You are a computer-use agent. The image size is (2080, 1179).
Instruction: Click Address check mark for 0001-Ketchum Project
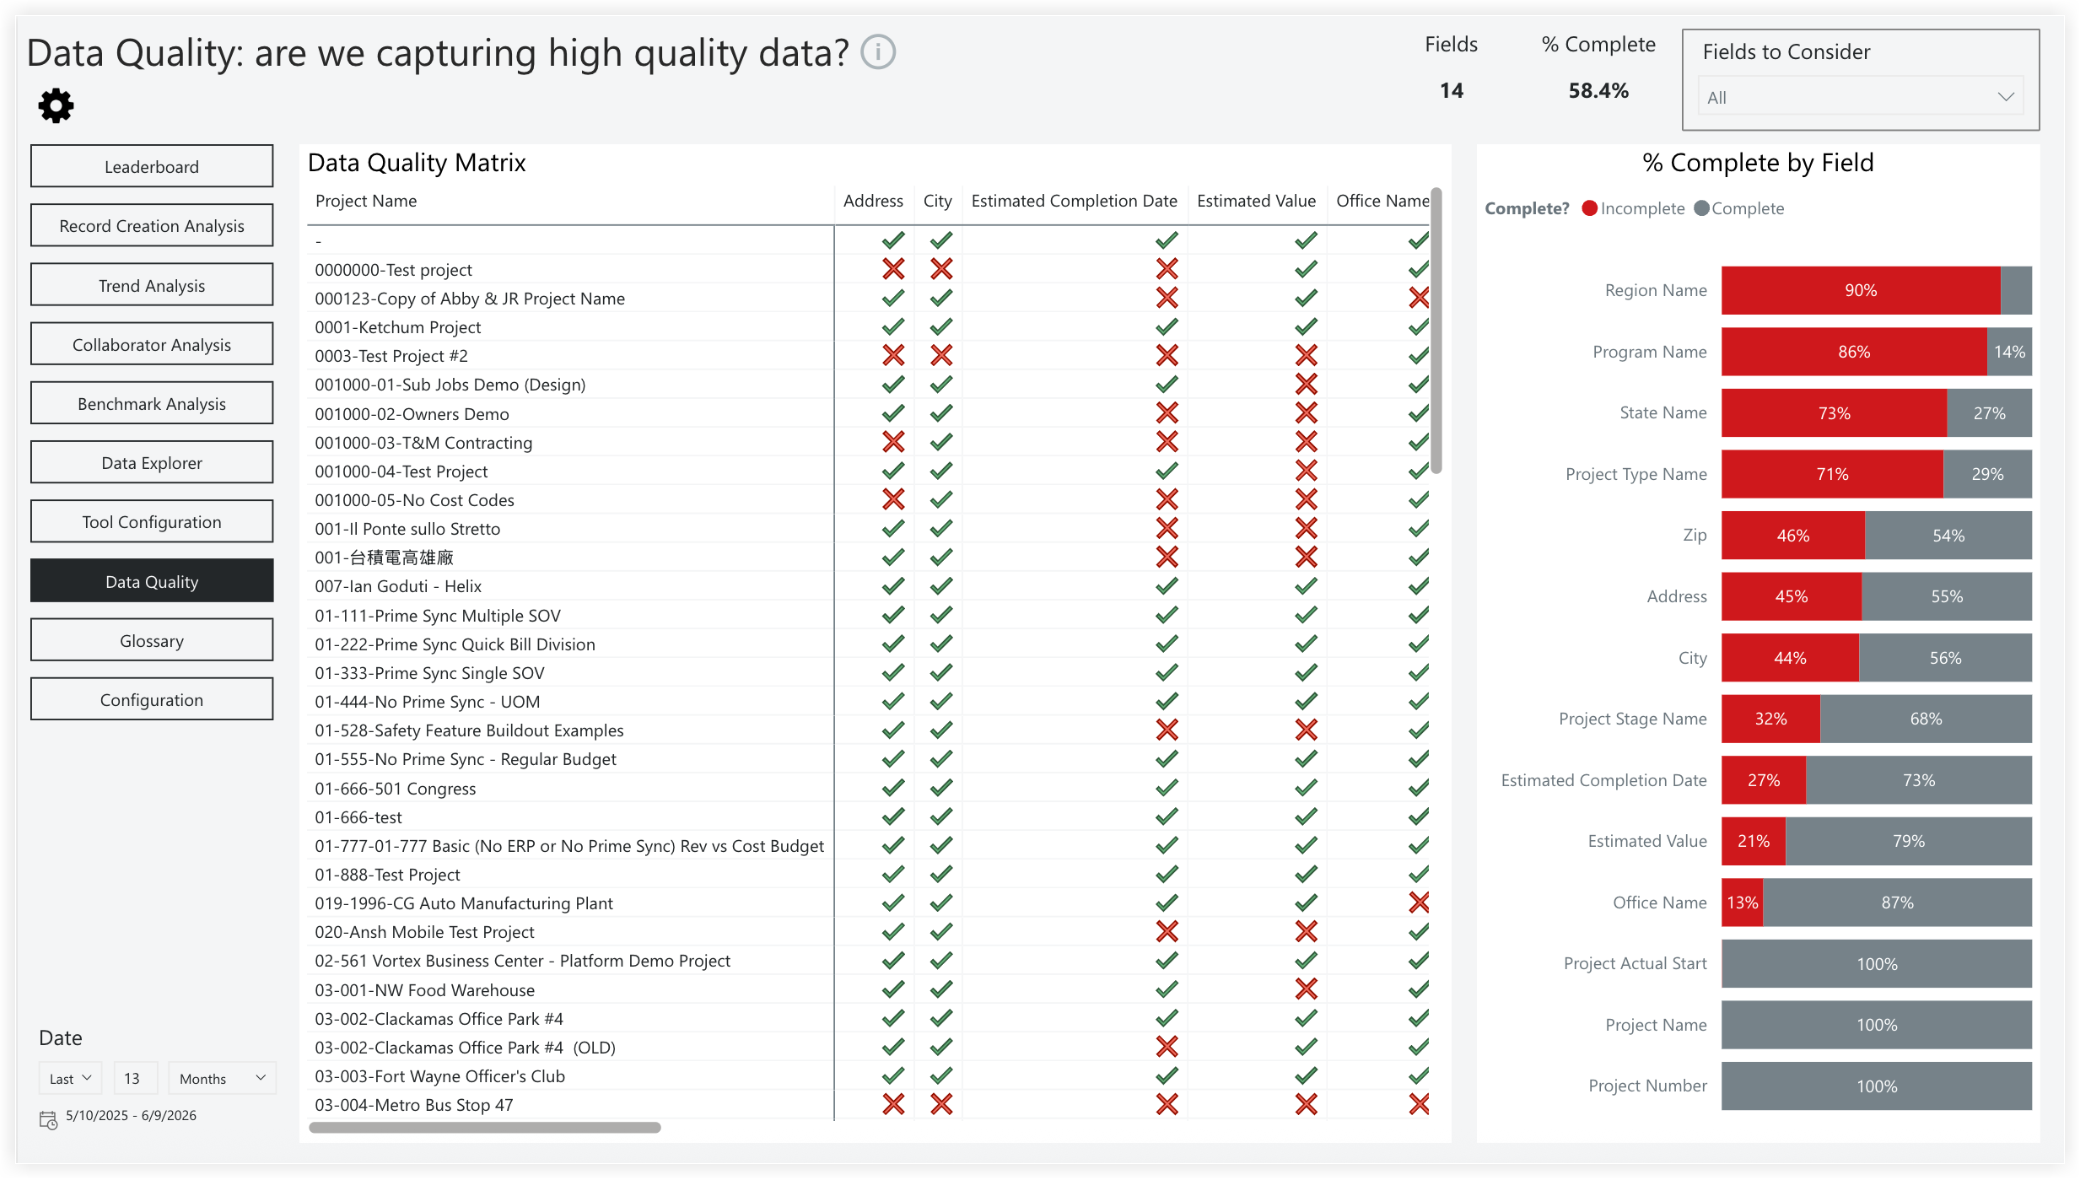[893, 327]
